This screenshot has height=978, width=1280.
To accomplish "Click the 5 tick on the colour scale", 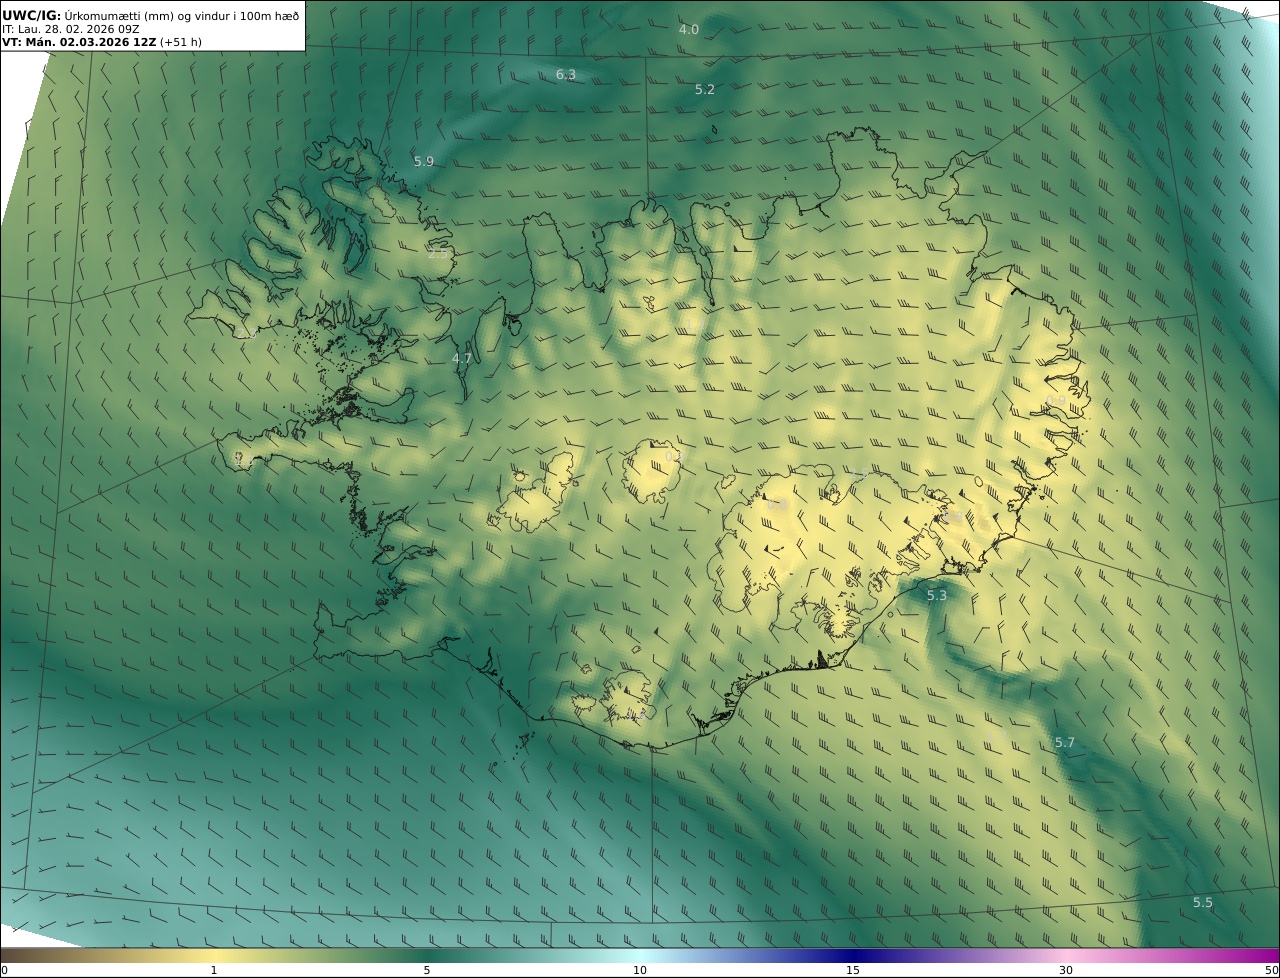I will point(427,970).
